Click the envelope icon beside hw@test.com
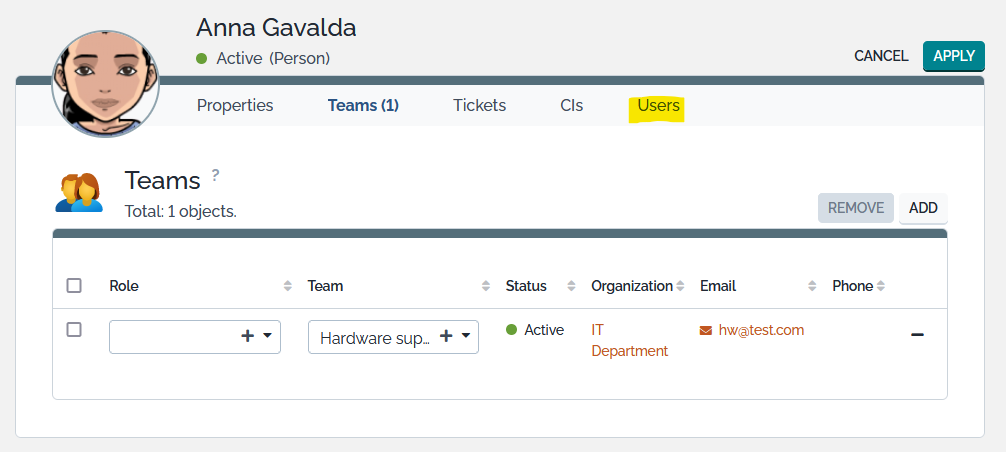 click(x=706, y=330)
